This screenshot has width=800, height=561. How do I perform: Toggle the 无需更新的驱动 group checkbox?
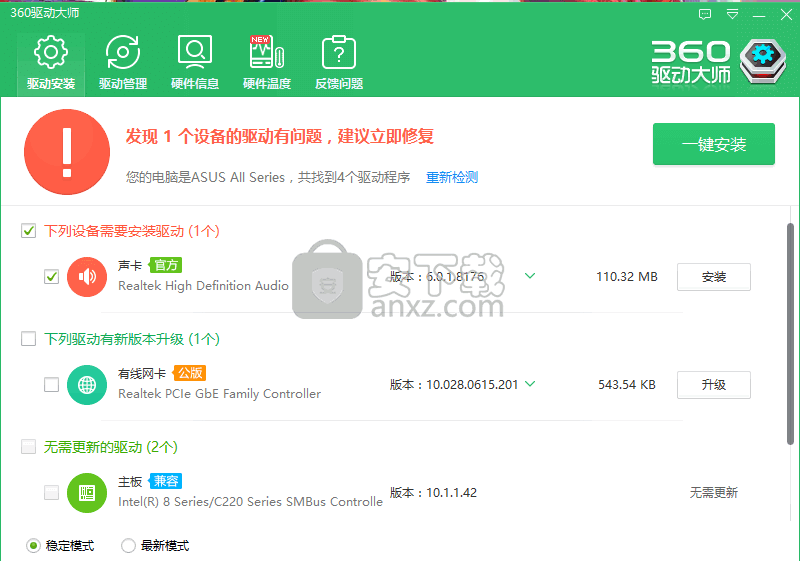coord(29,447)
